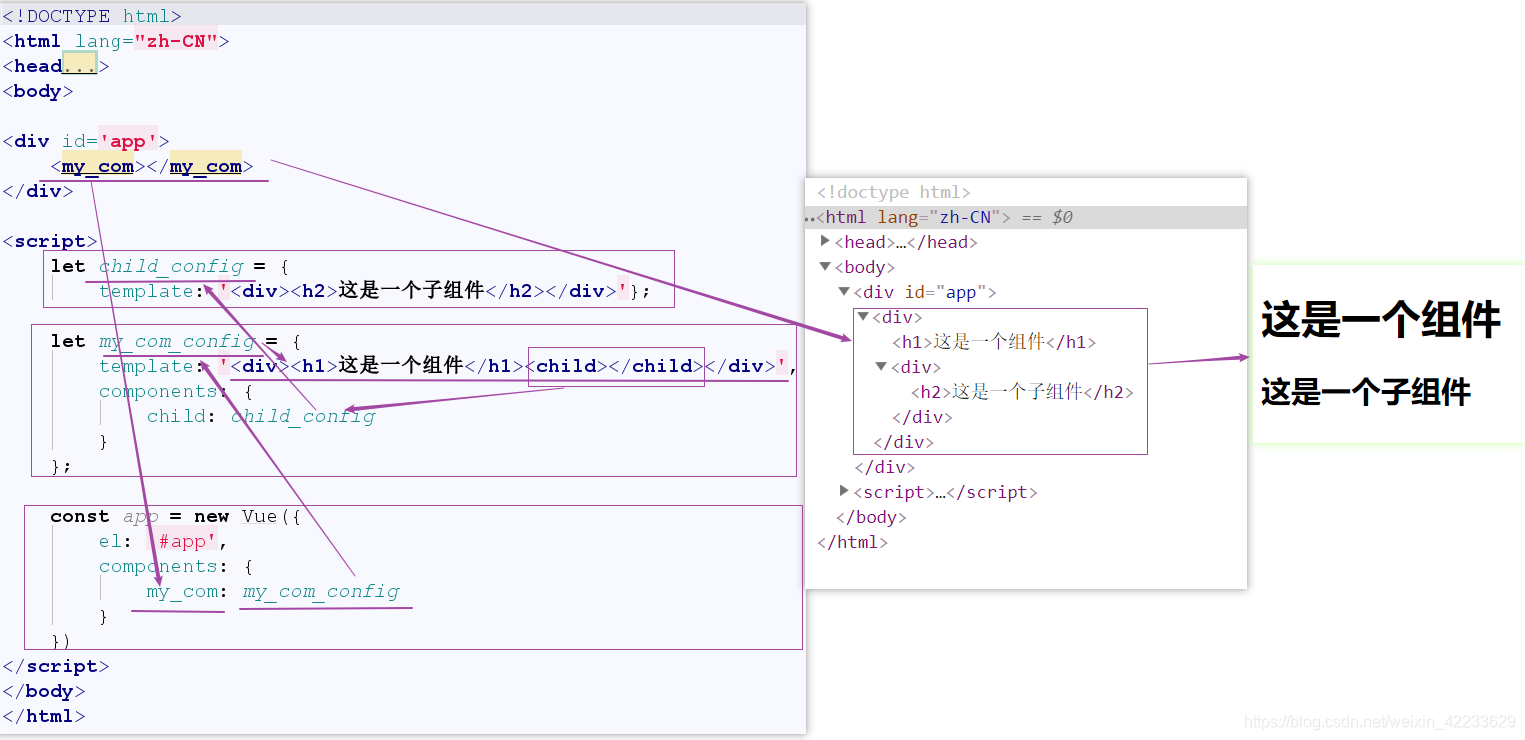
Task: Select the doctype html line in DevTools
Action: [894, 192]
